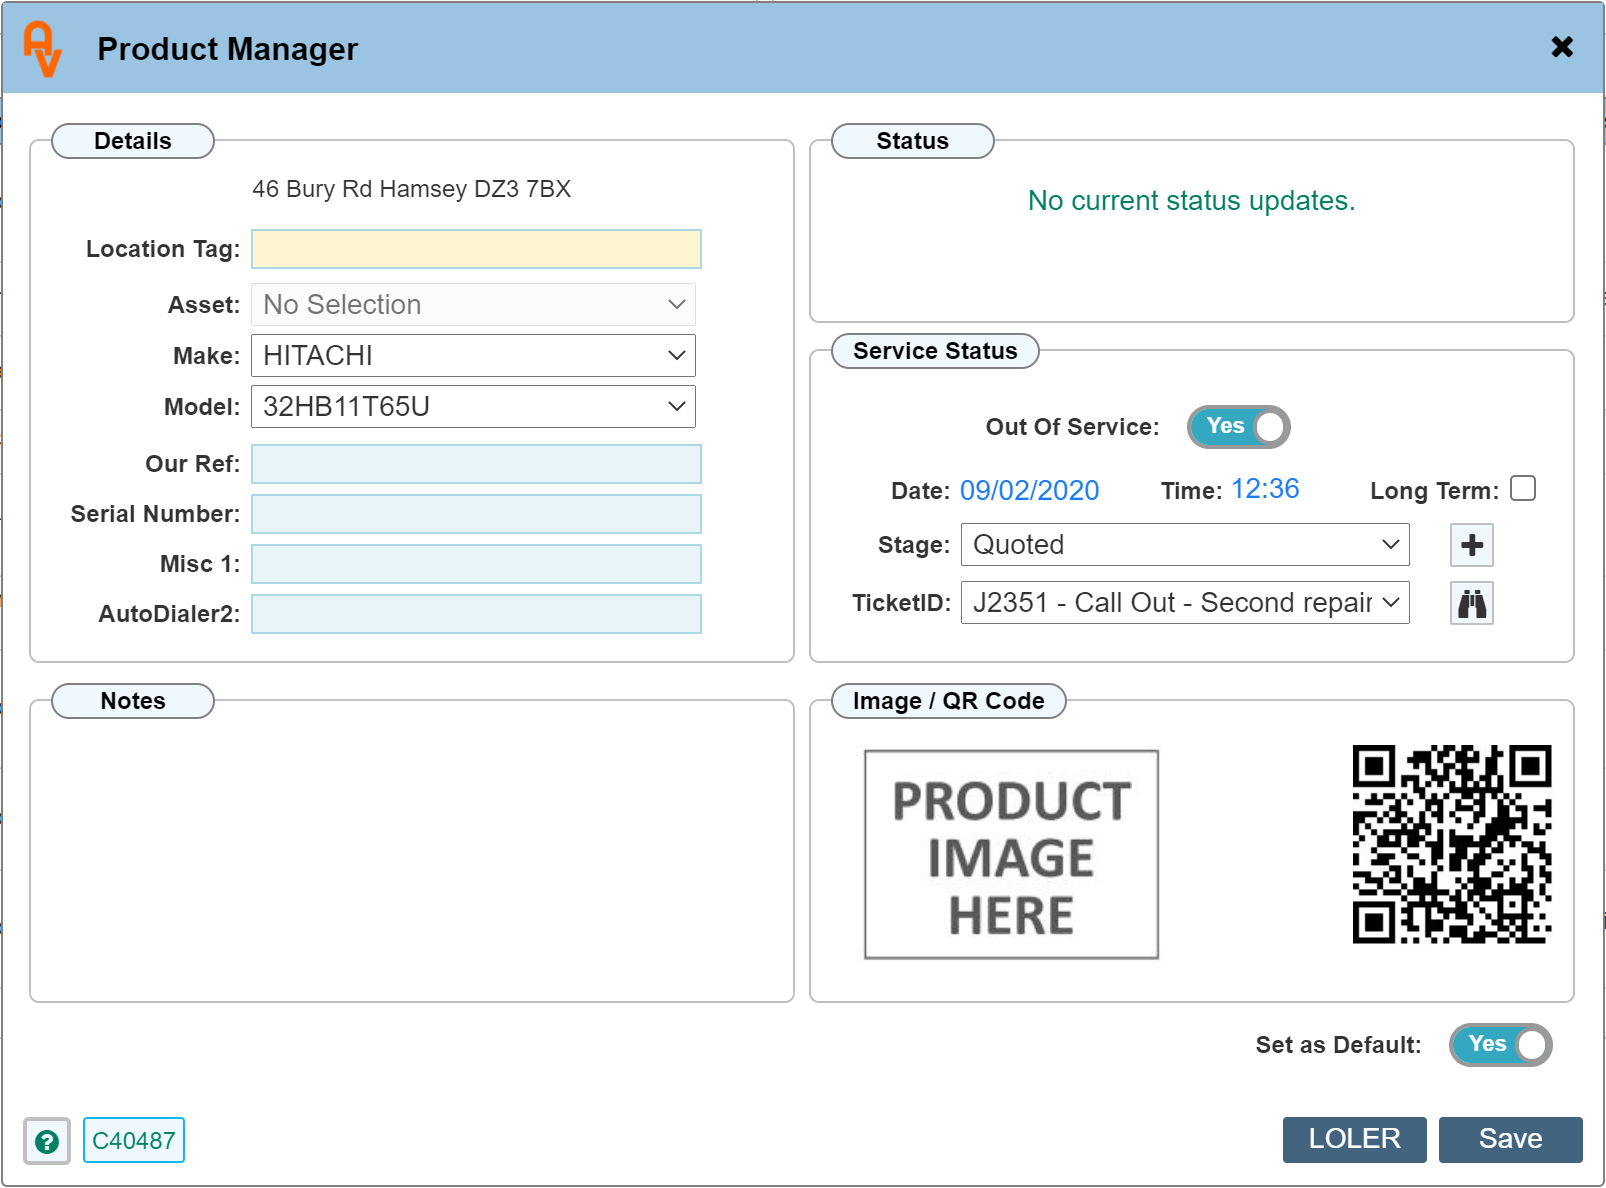Click the LOLER button
This screenshot has width=1606, height=1188.
coord(1355,1140)
